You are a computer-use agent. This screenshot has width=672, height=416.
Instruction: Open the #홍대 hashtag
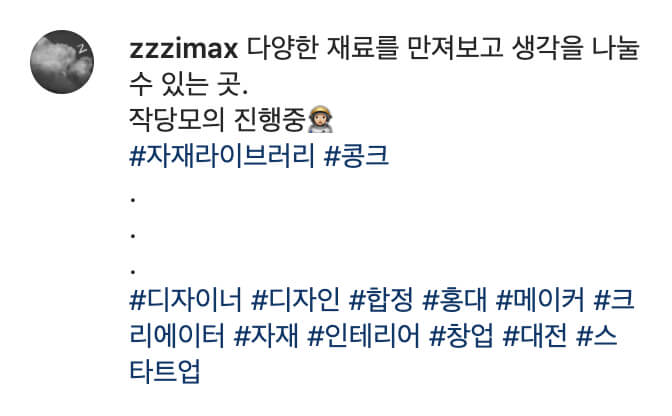pyautogui.click(x=455, y=300)
